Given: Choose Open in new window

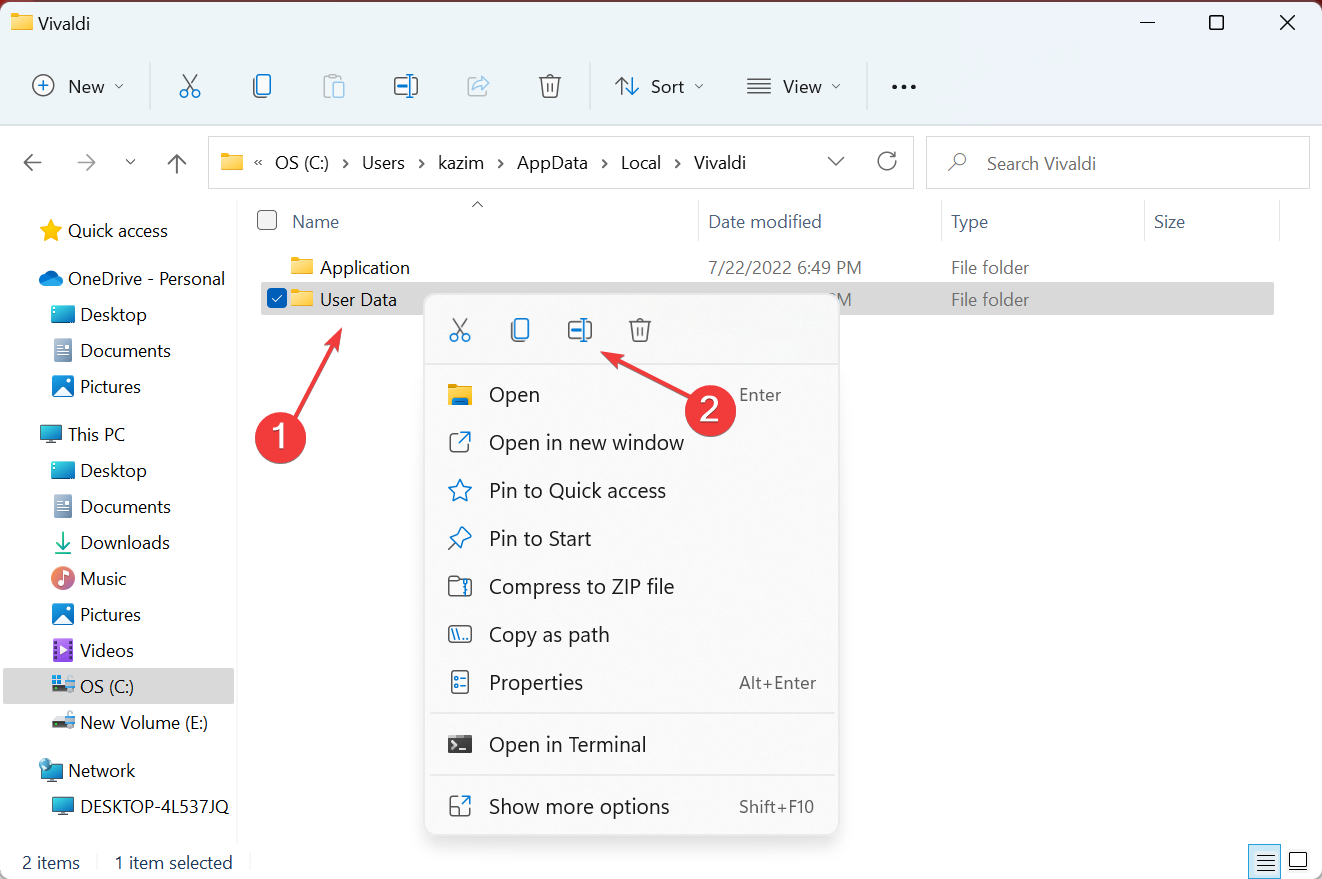Looking at the screenshot, I should (x=632, y=443).
